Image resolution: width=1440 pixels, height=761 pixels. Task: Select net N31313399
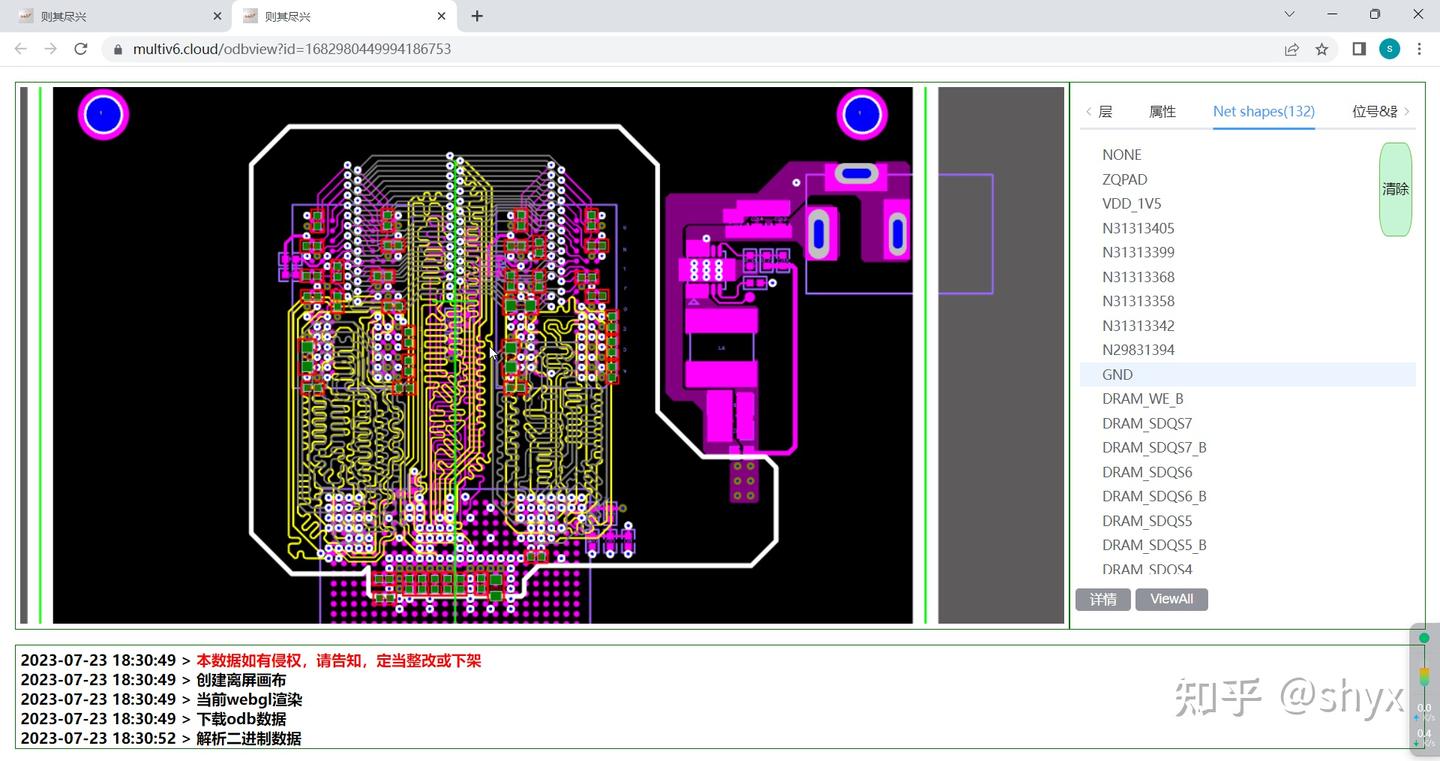tap(1248, 252)
